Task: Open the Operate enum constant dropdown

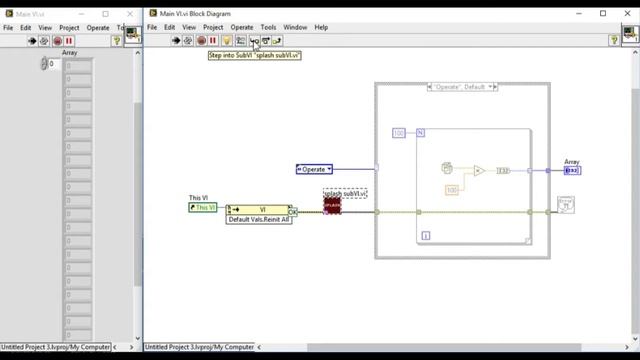Action: tap(329, 169)
